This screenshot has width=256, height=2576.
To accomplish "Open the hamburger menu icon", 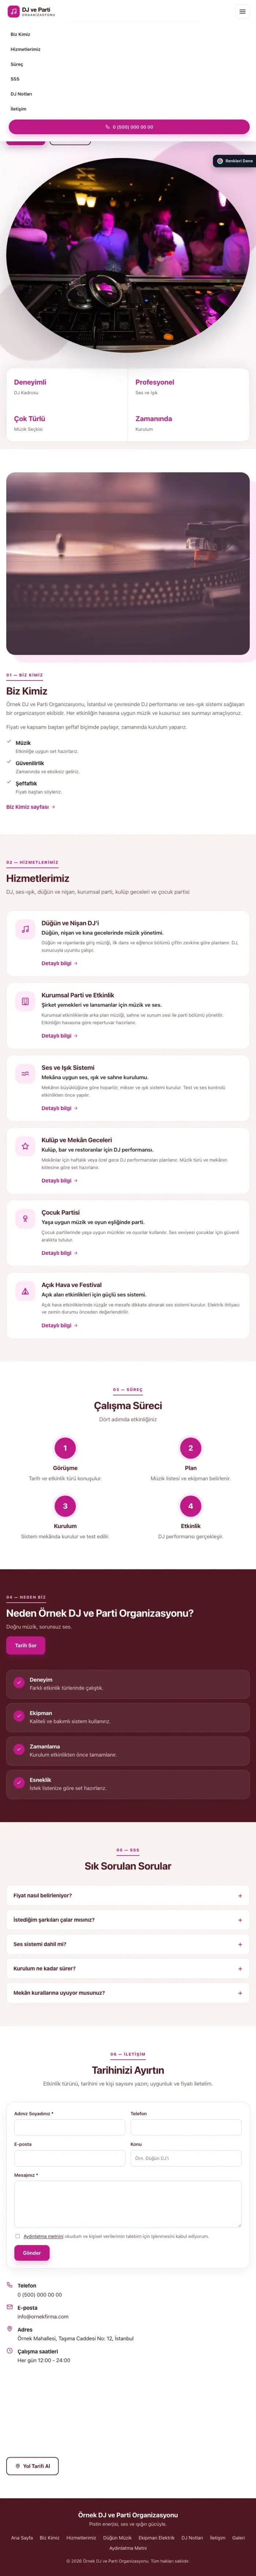I will point(242,12).
